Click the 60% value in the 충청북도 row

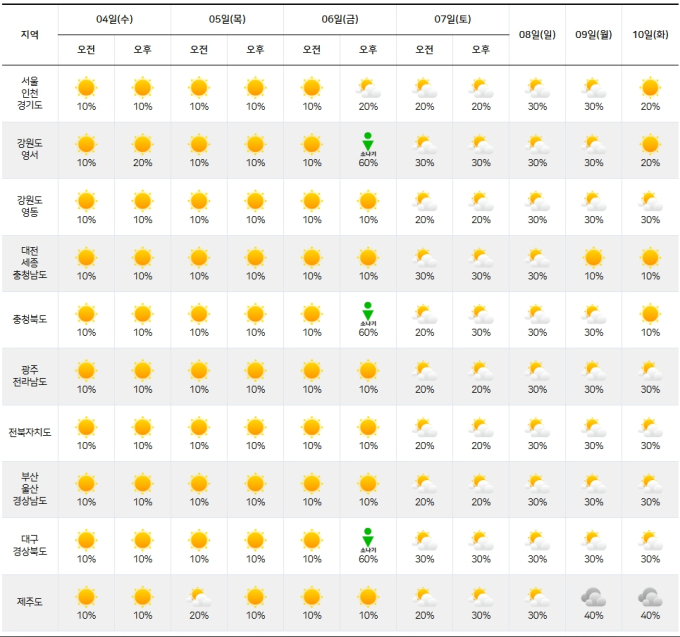(368, 332)
